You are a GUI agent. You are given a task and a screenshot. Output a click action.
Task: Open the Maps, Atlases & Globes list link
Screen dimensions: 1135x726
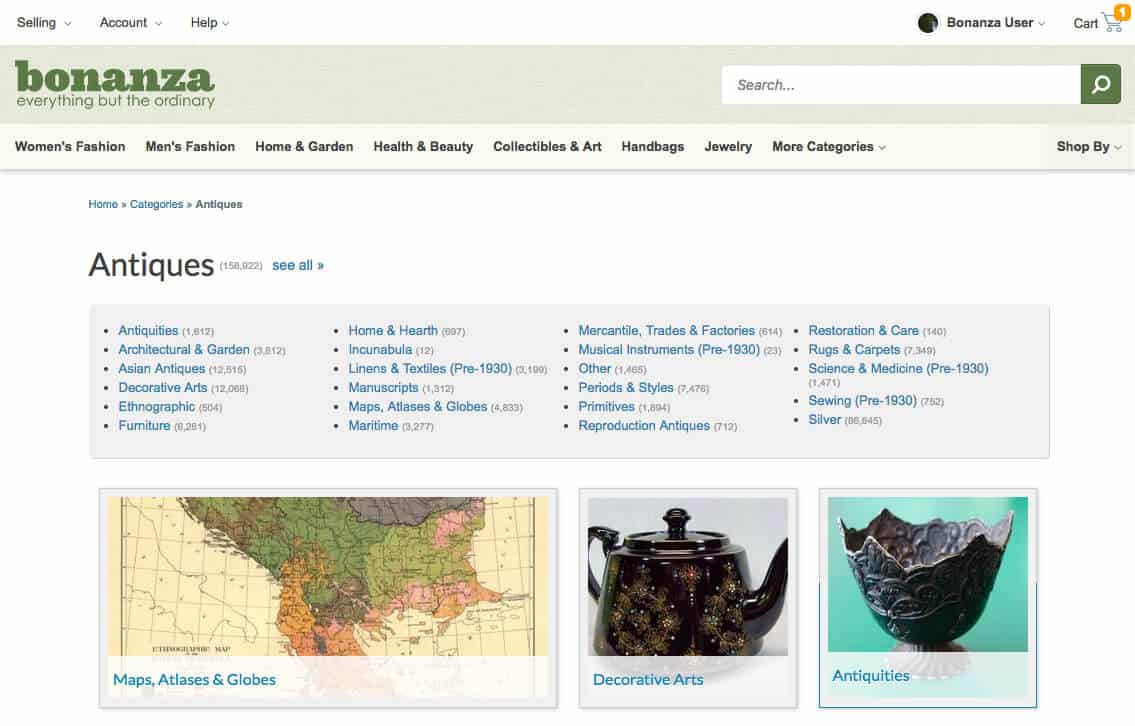pos(418,406)
